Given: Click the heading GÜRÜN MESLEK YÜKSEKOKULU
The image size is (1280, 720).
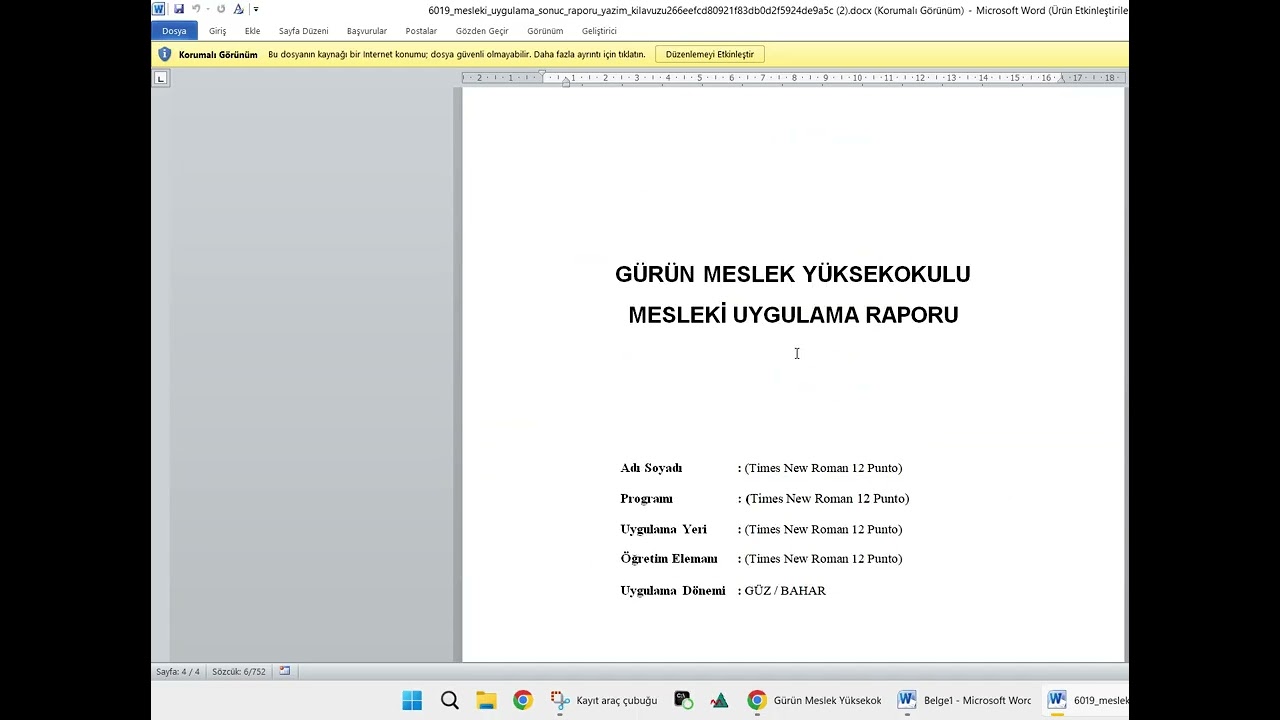Looking at the screenshot, I should [793, 274].
